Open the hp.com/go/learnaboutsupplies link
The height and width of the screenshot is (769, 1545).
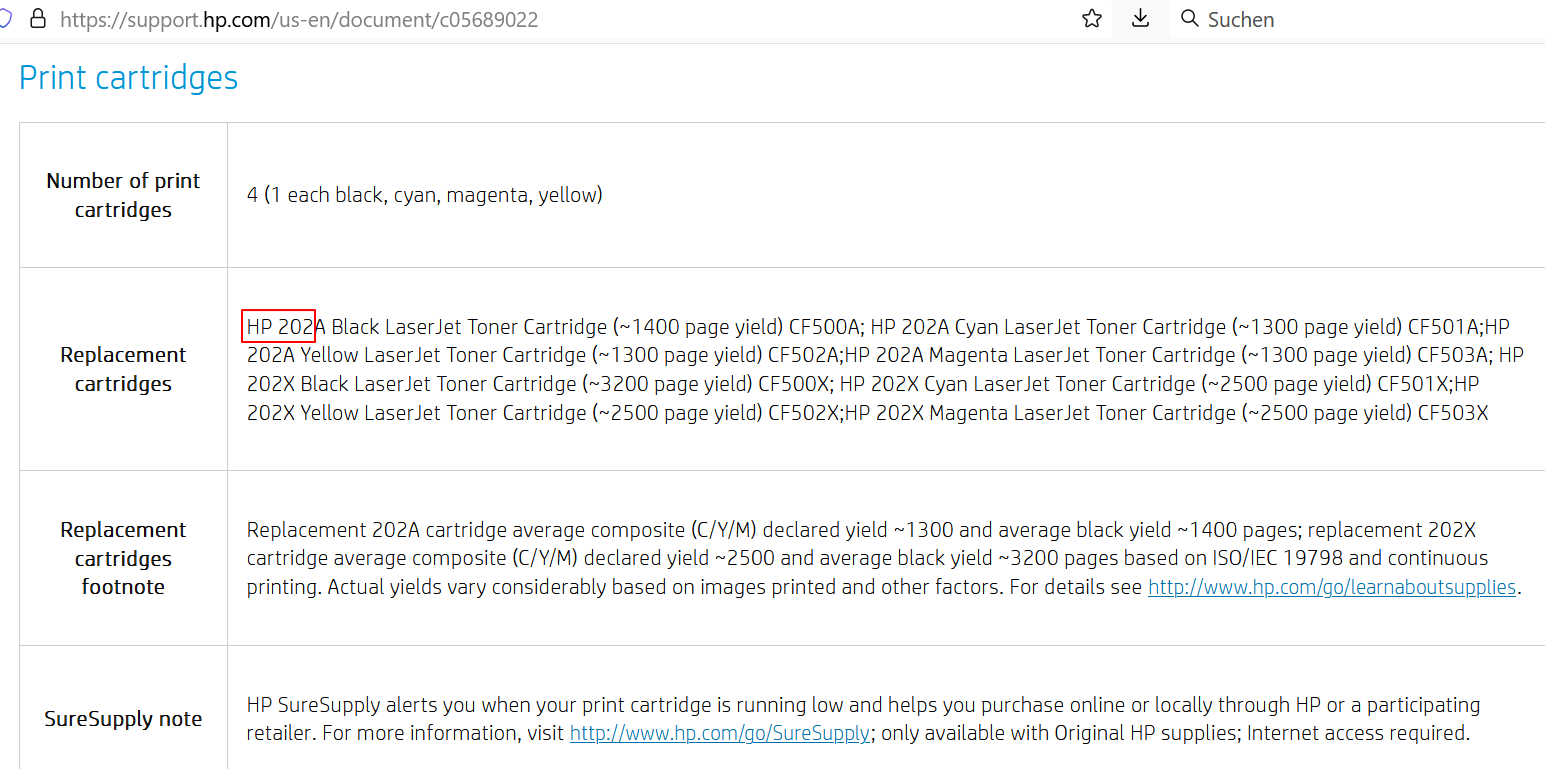point(1332,587)
